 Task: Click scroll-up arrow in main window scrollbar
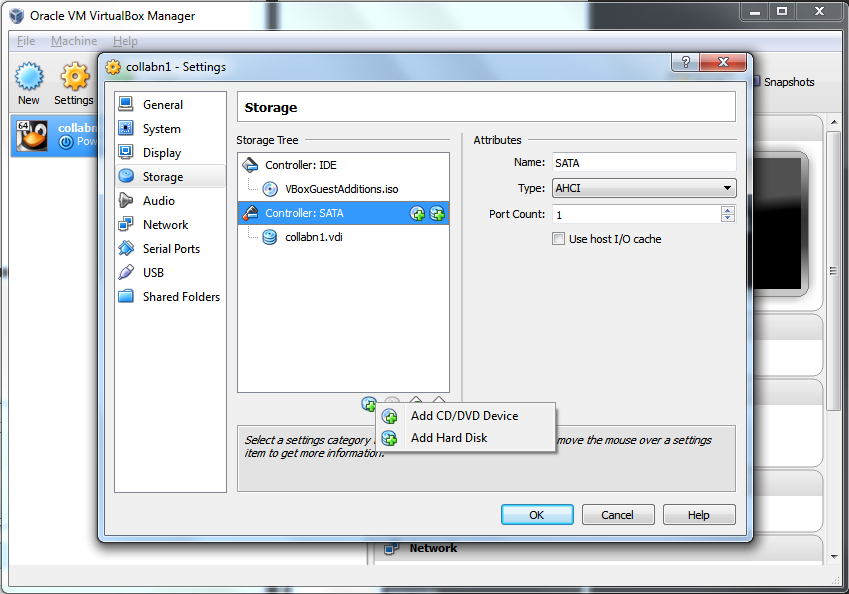[834, 122]
